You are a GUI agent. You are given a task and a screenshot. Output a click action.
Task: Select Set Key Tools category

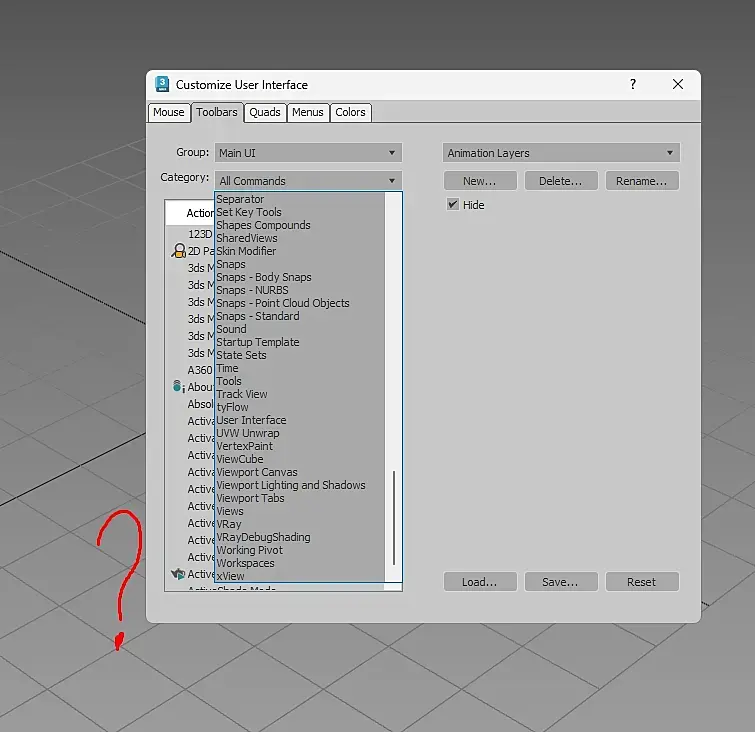coord(300,212)
